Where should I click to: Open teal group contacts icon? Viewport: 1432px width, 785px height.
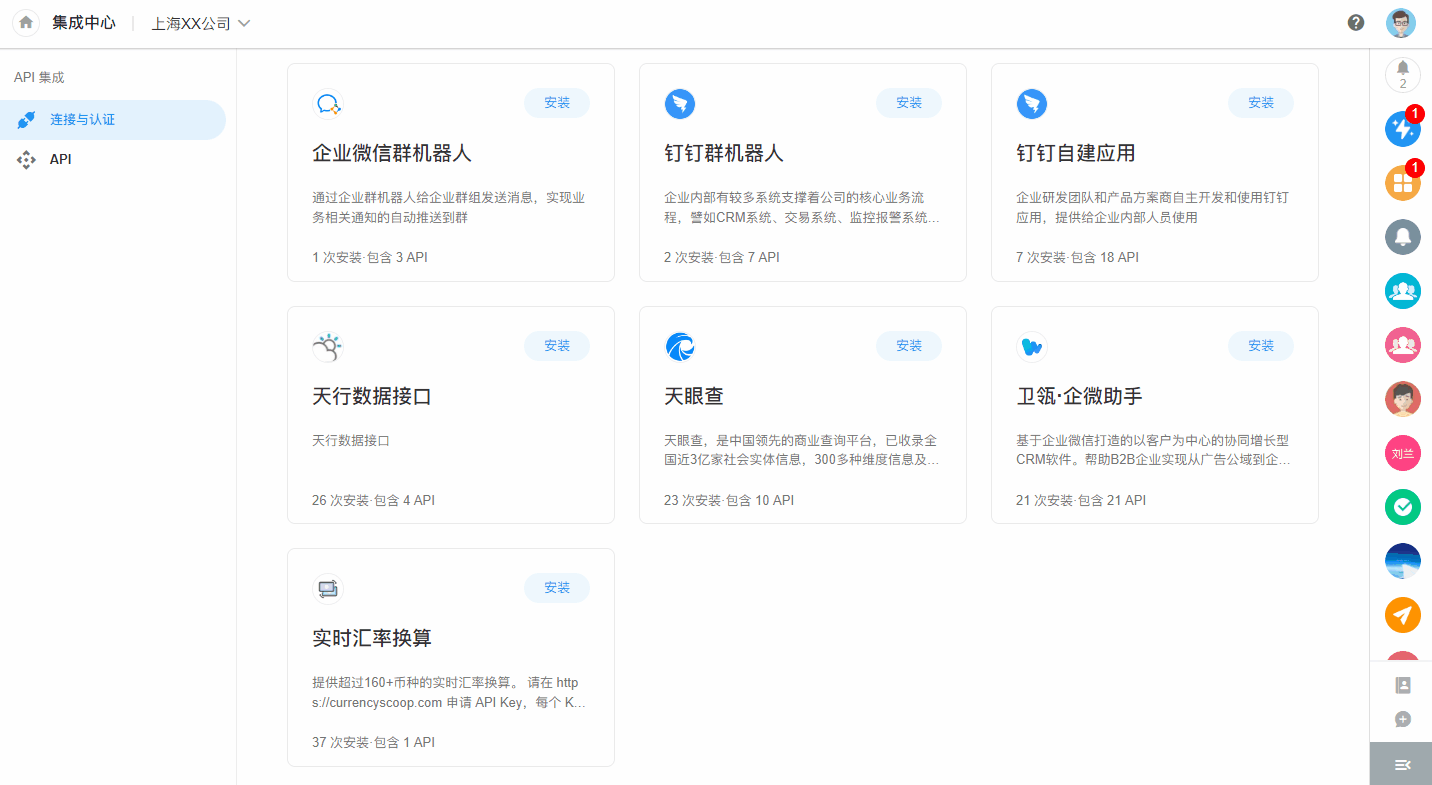pos(1403,291)
